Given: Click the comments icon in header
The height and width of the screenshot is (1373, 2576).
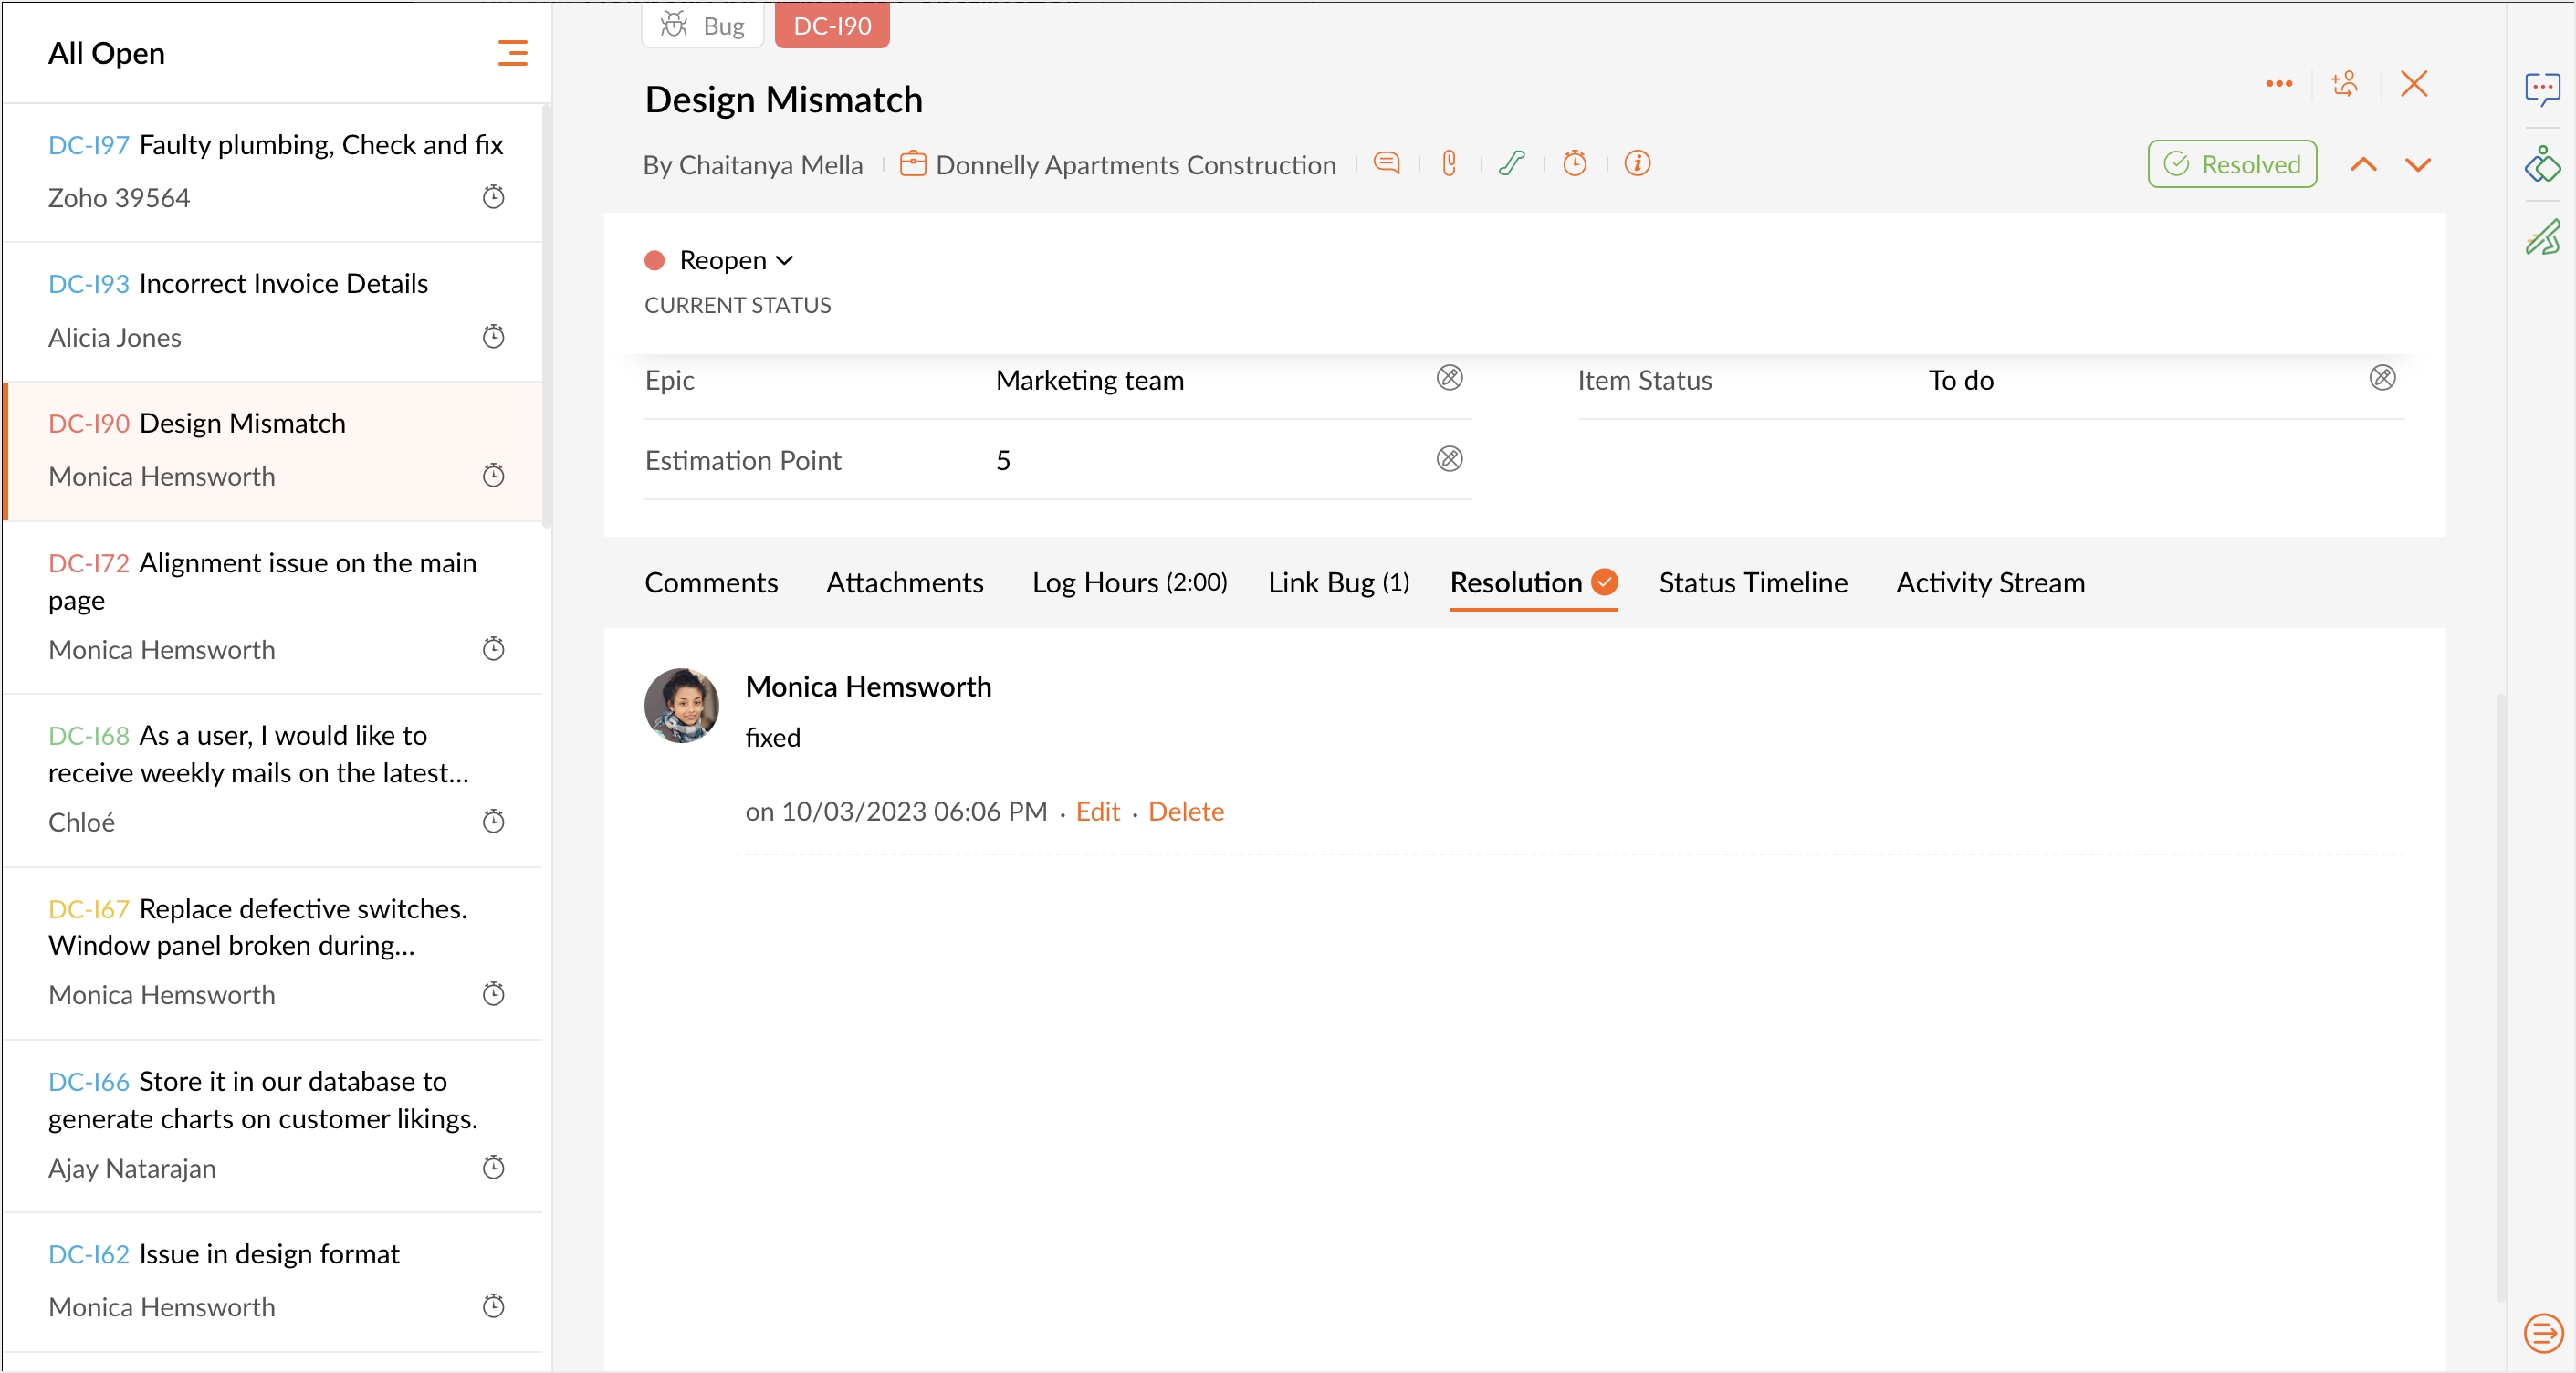Looking at the screenshot, I should tap(1386, 163).
